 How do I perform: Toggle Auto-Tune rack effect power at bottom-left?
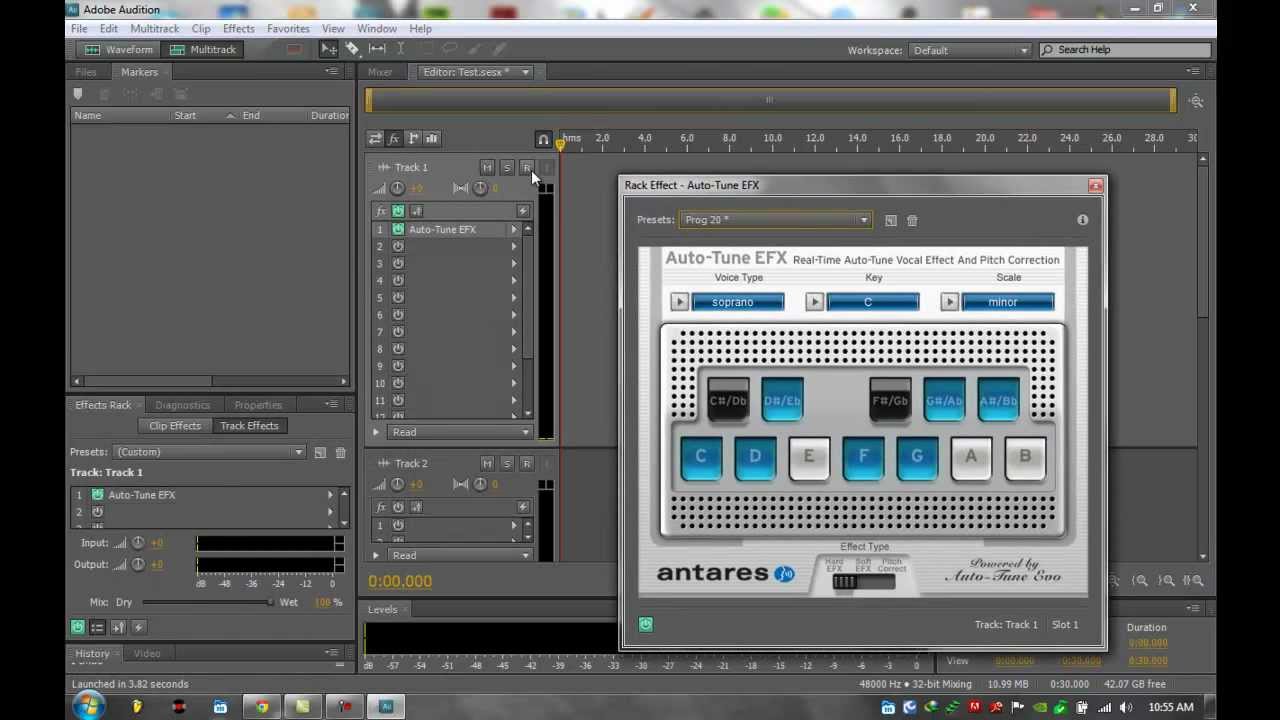[x=646, y=624]
